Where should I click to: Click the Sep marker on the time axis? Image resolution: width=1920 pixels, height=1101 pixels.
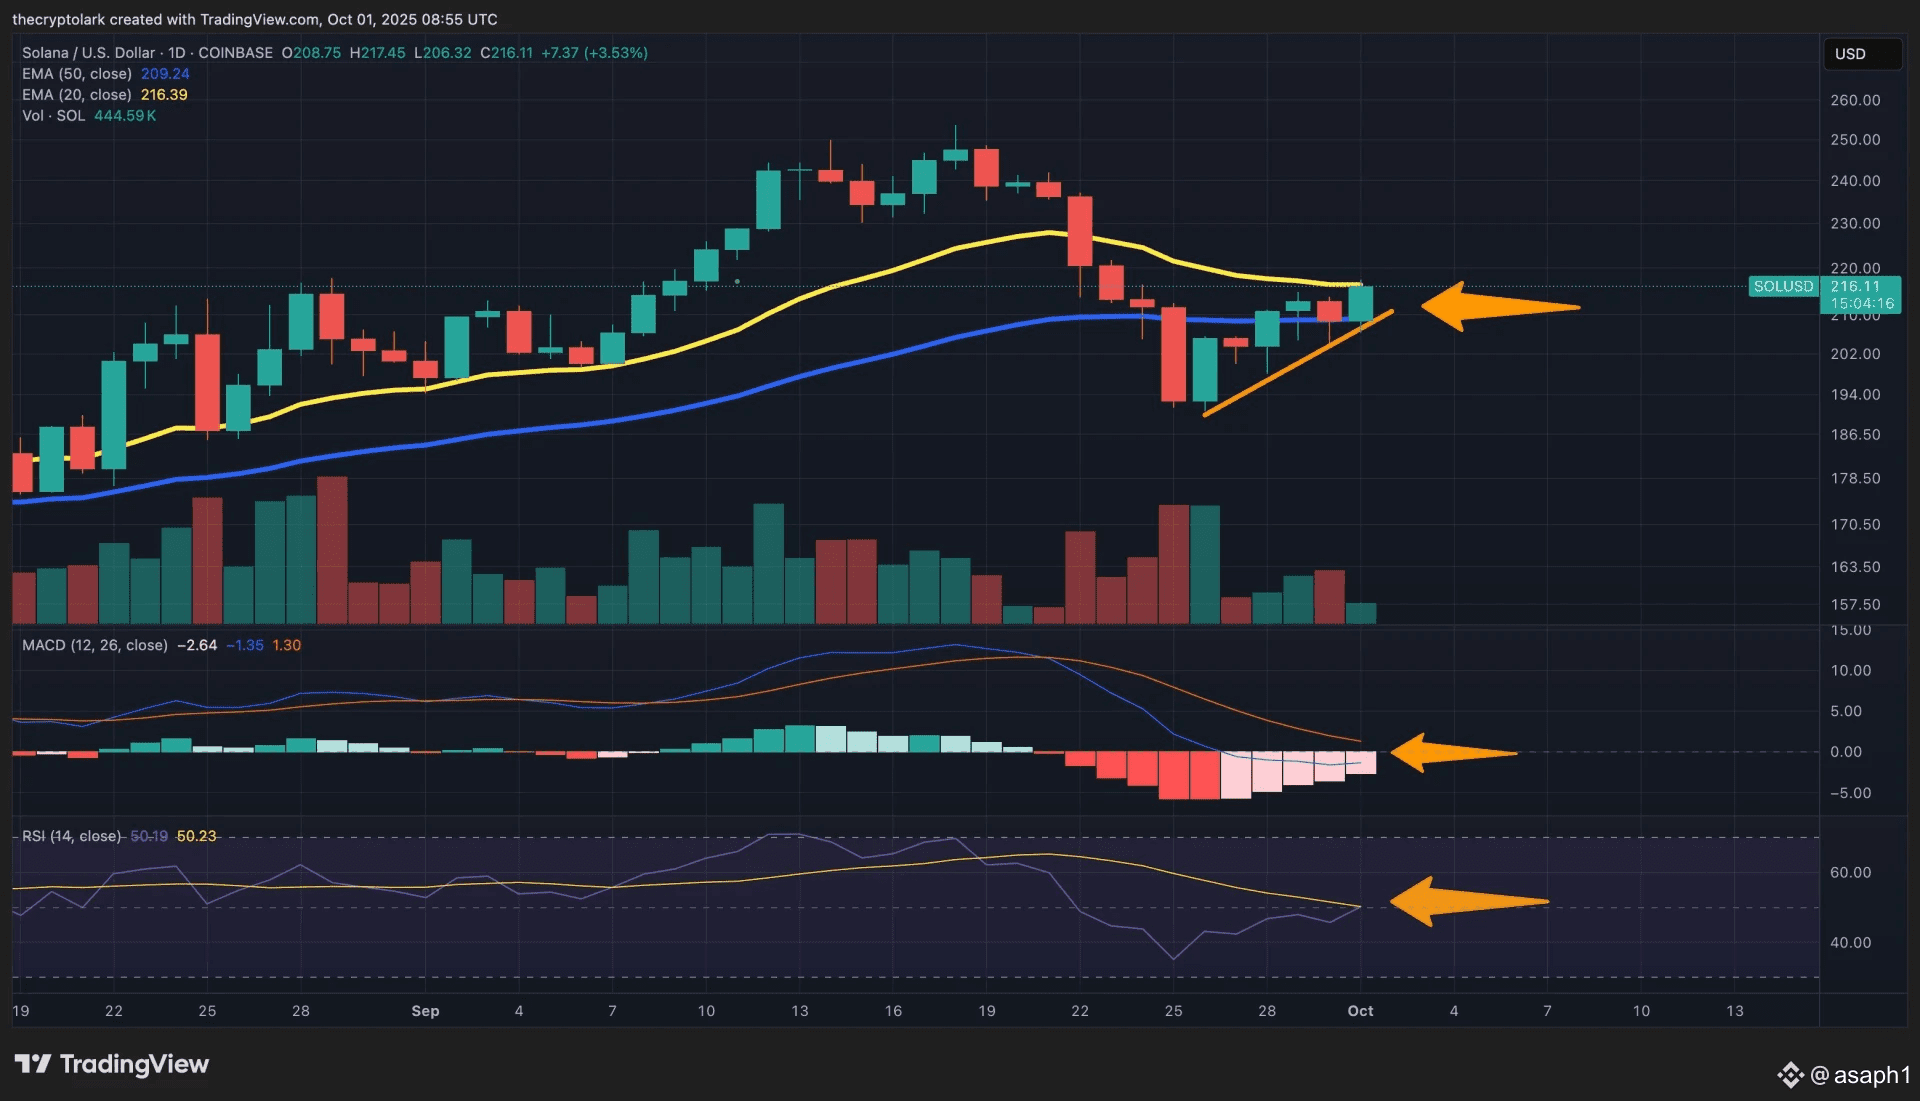click(425, 1011)
